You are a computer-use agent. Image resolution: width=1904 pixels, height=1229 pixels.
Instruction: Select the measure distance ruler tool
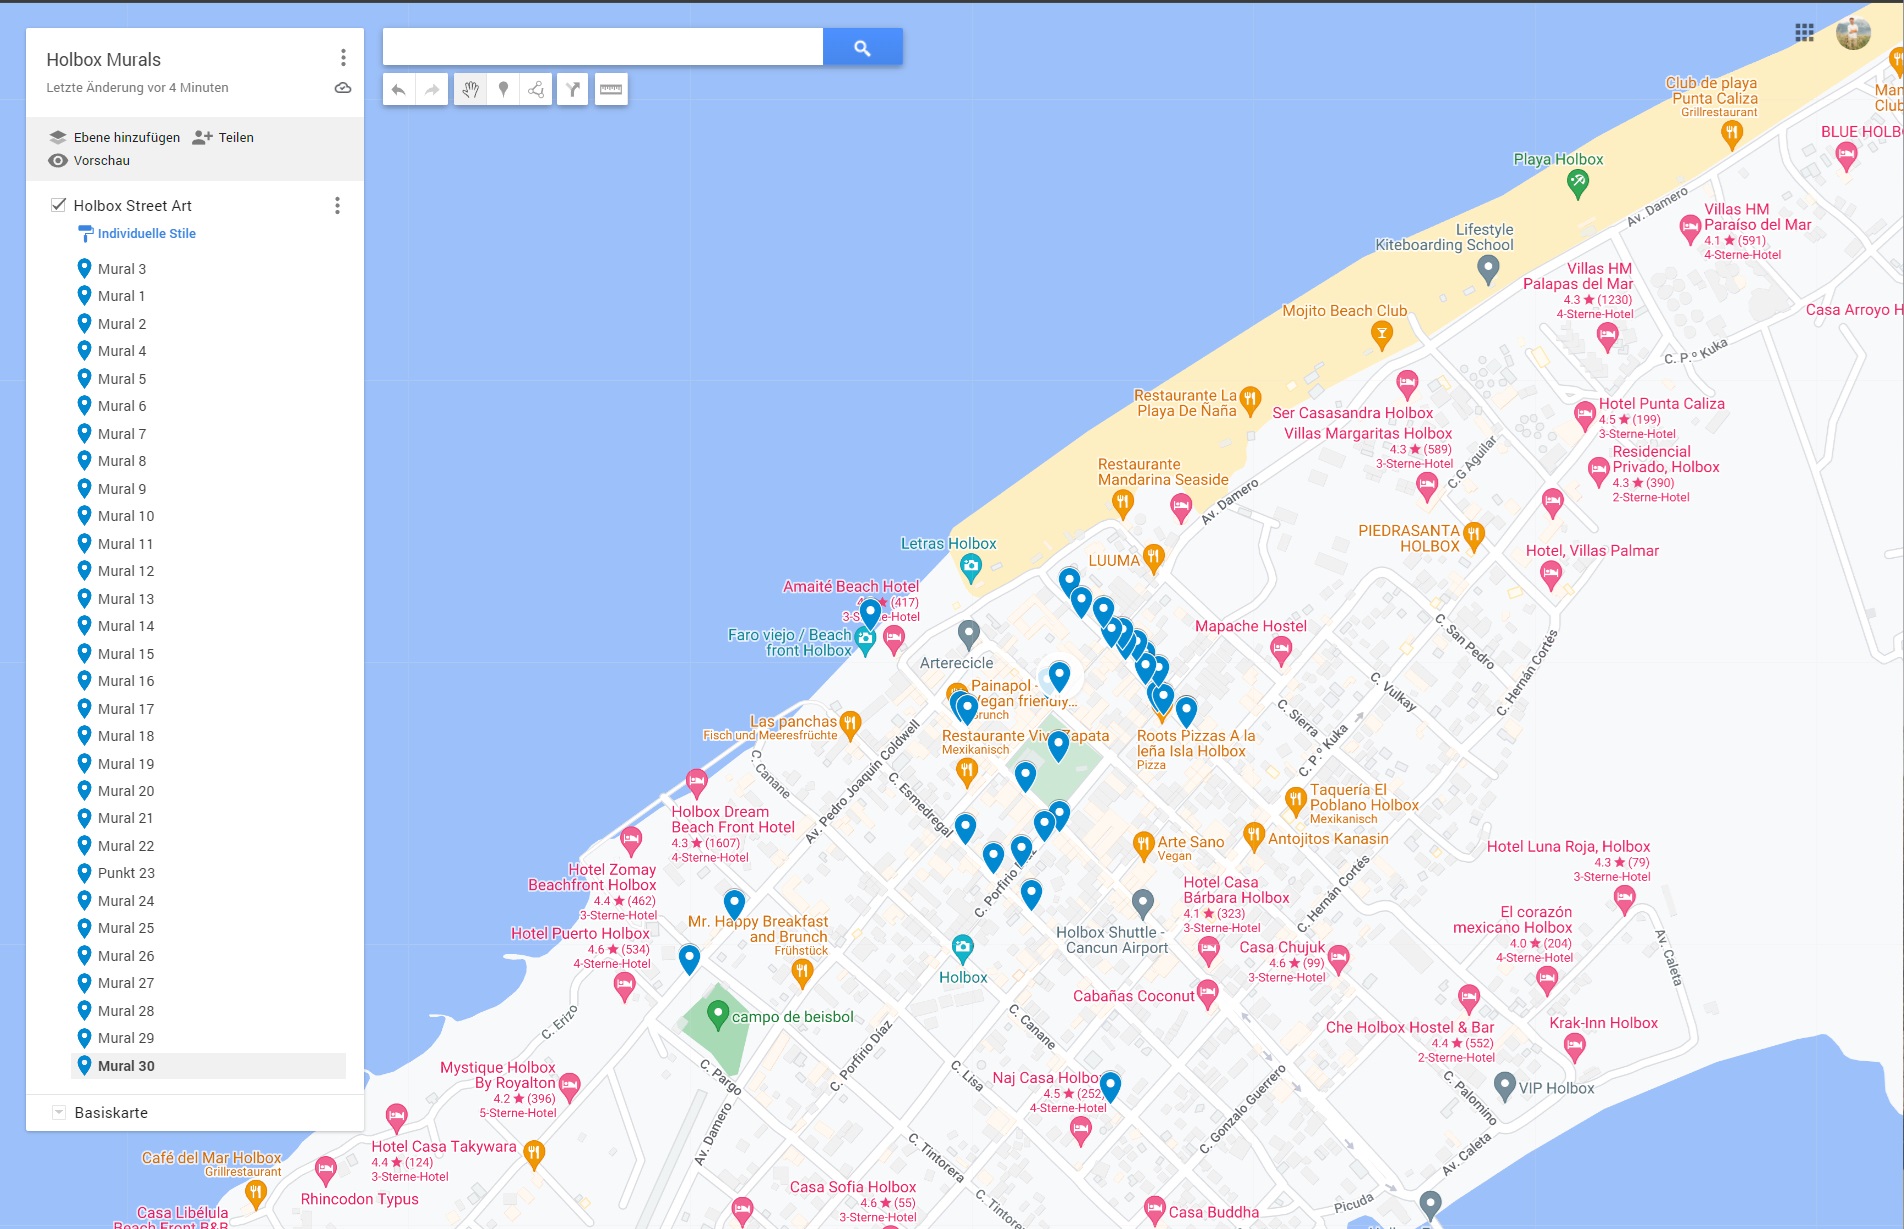point(611,90)
